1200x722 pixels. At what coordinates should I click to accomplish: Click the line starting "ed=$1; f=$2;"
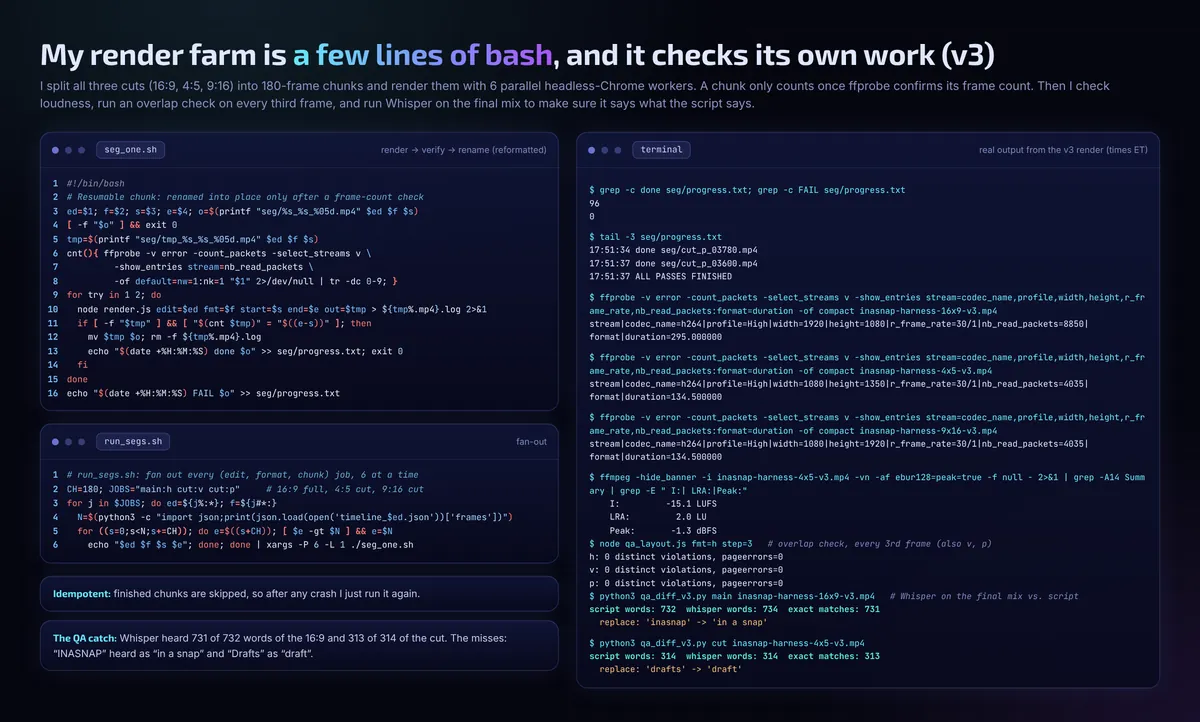click(x=242, y=211)
